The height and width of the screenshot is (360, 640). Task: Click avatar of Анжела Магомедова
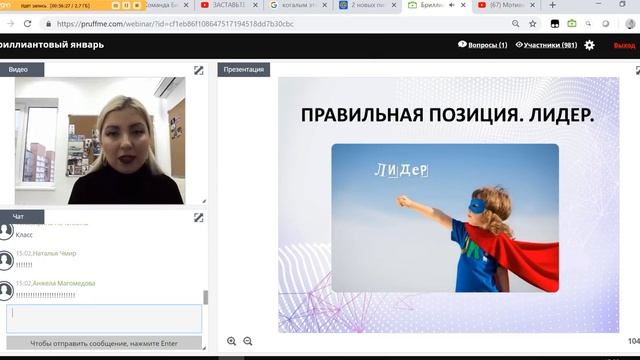(6, 291)
